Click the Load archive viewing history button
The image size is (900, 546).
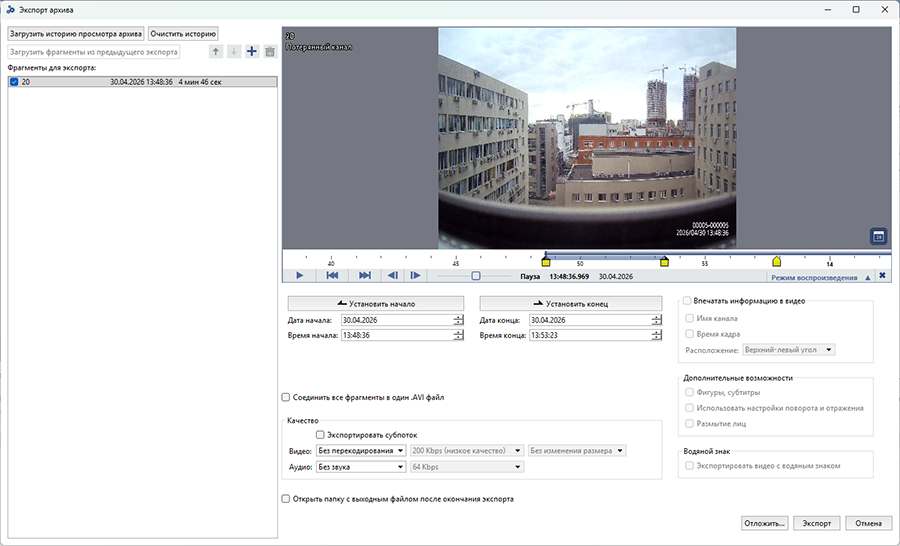pos(76,34)
